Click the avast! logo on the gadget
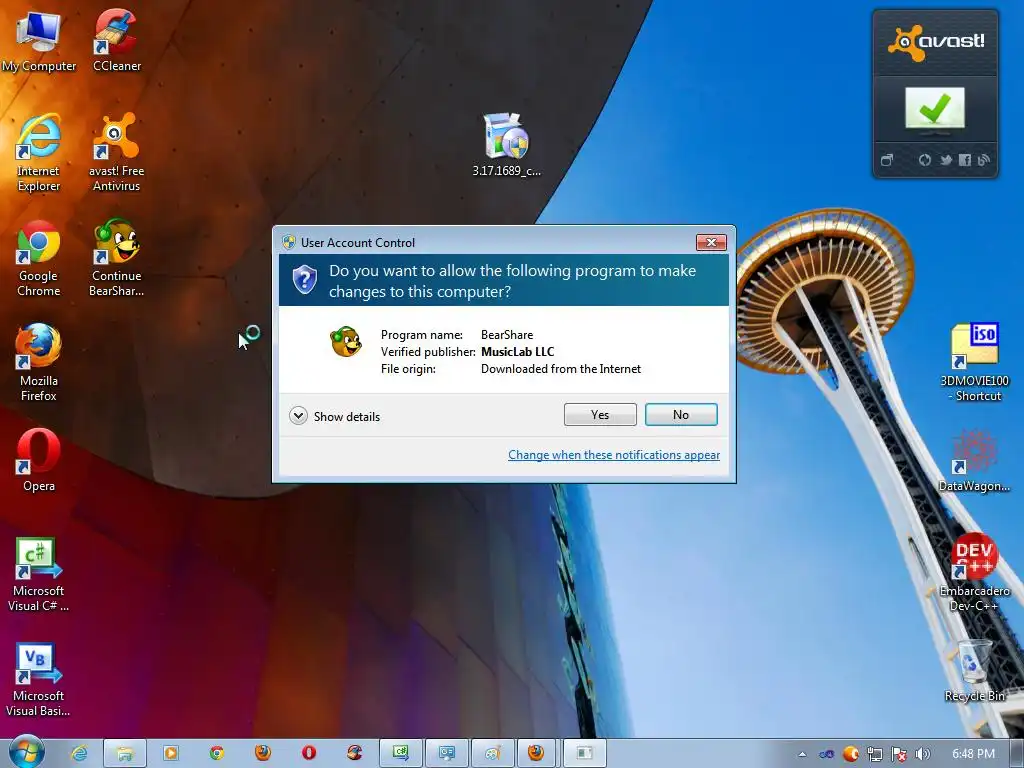The height and width of the screenshot is (768, 1024). (935, 42)
